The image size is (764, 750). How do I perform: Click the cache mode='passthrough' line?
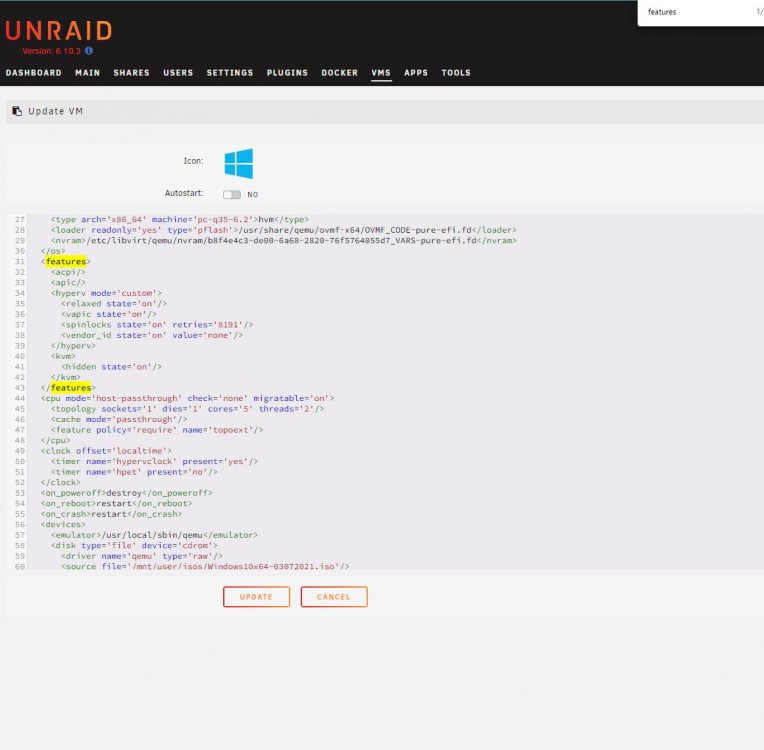119,419
